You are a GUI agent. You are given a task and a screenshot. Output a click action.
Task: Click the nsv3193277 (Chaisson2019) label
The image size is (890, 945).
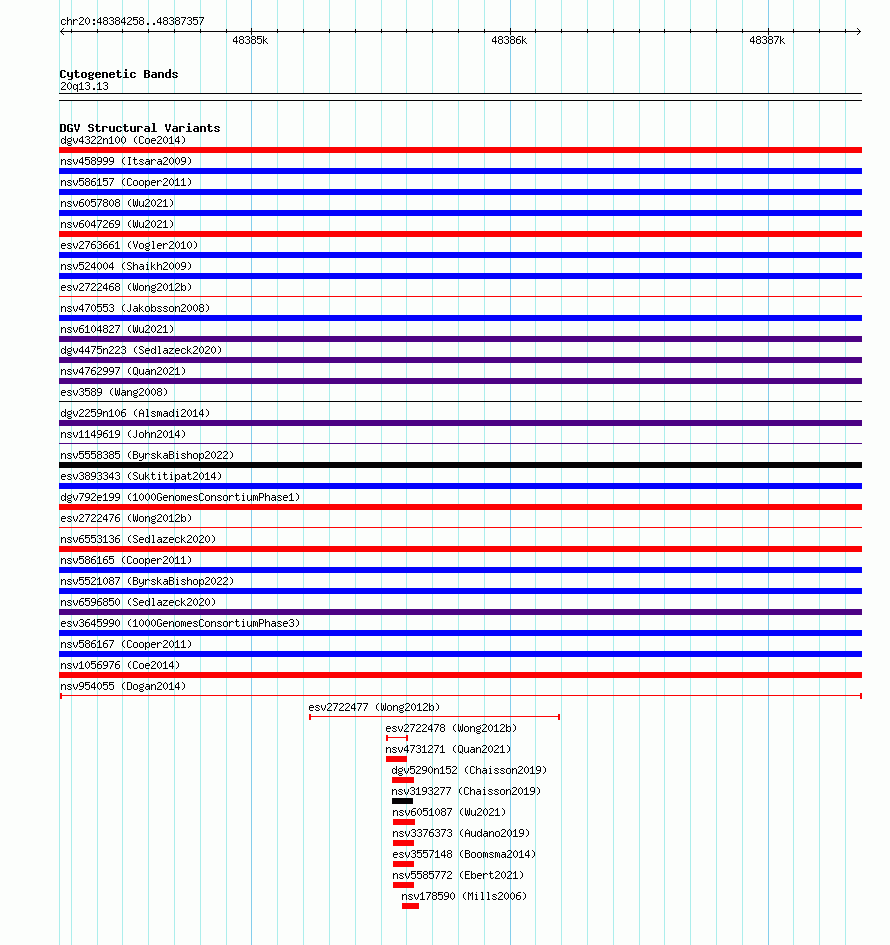click(466, 791)
